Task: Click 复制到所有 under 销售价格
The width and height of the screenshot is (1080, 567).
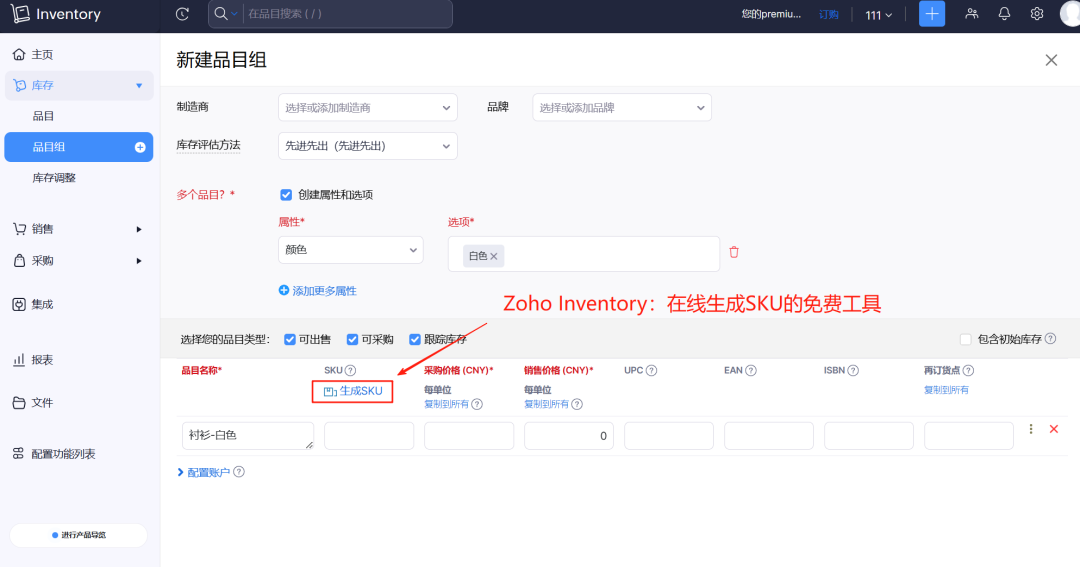Action: pos(546,404)
